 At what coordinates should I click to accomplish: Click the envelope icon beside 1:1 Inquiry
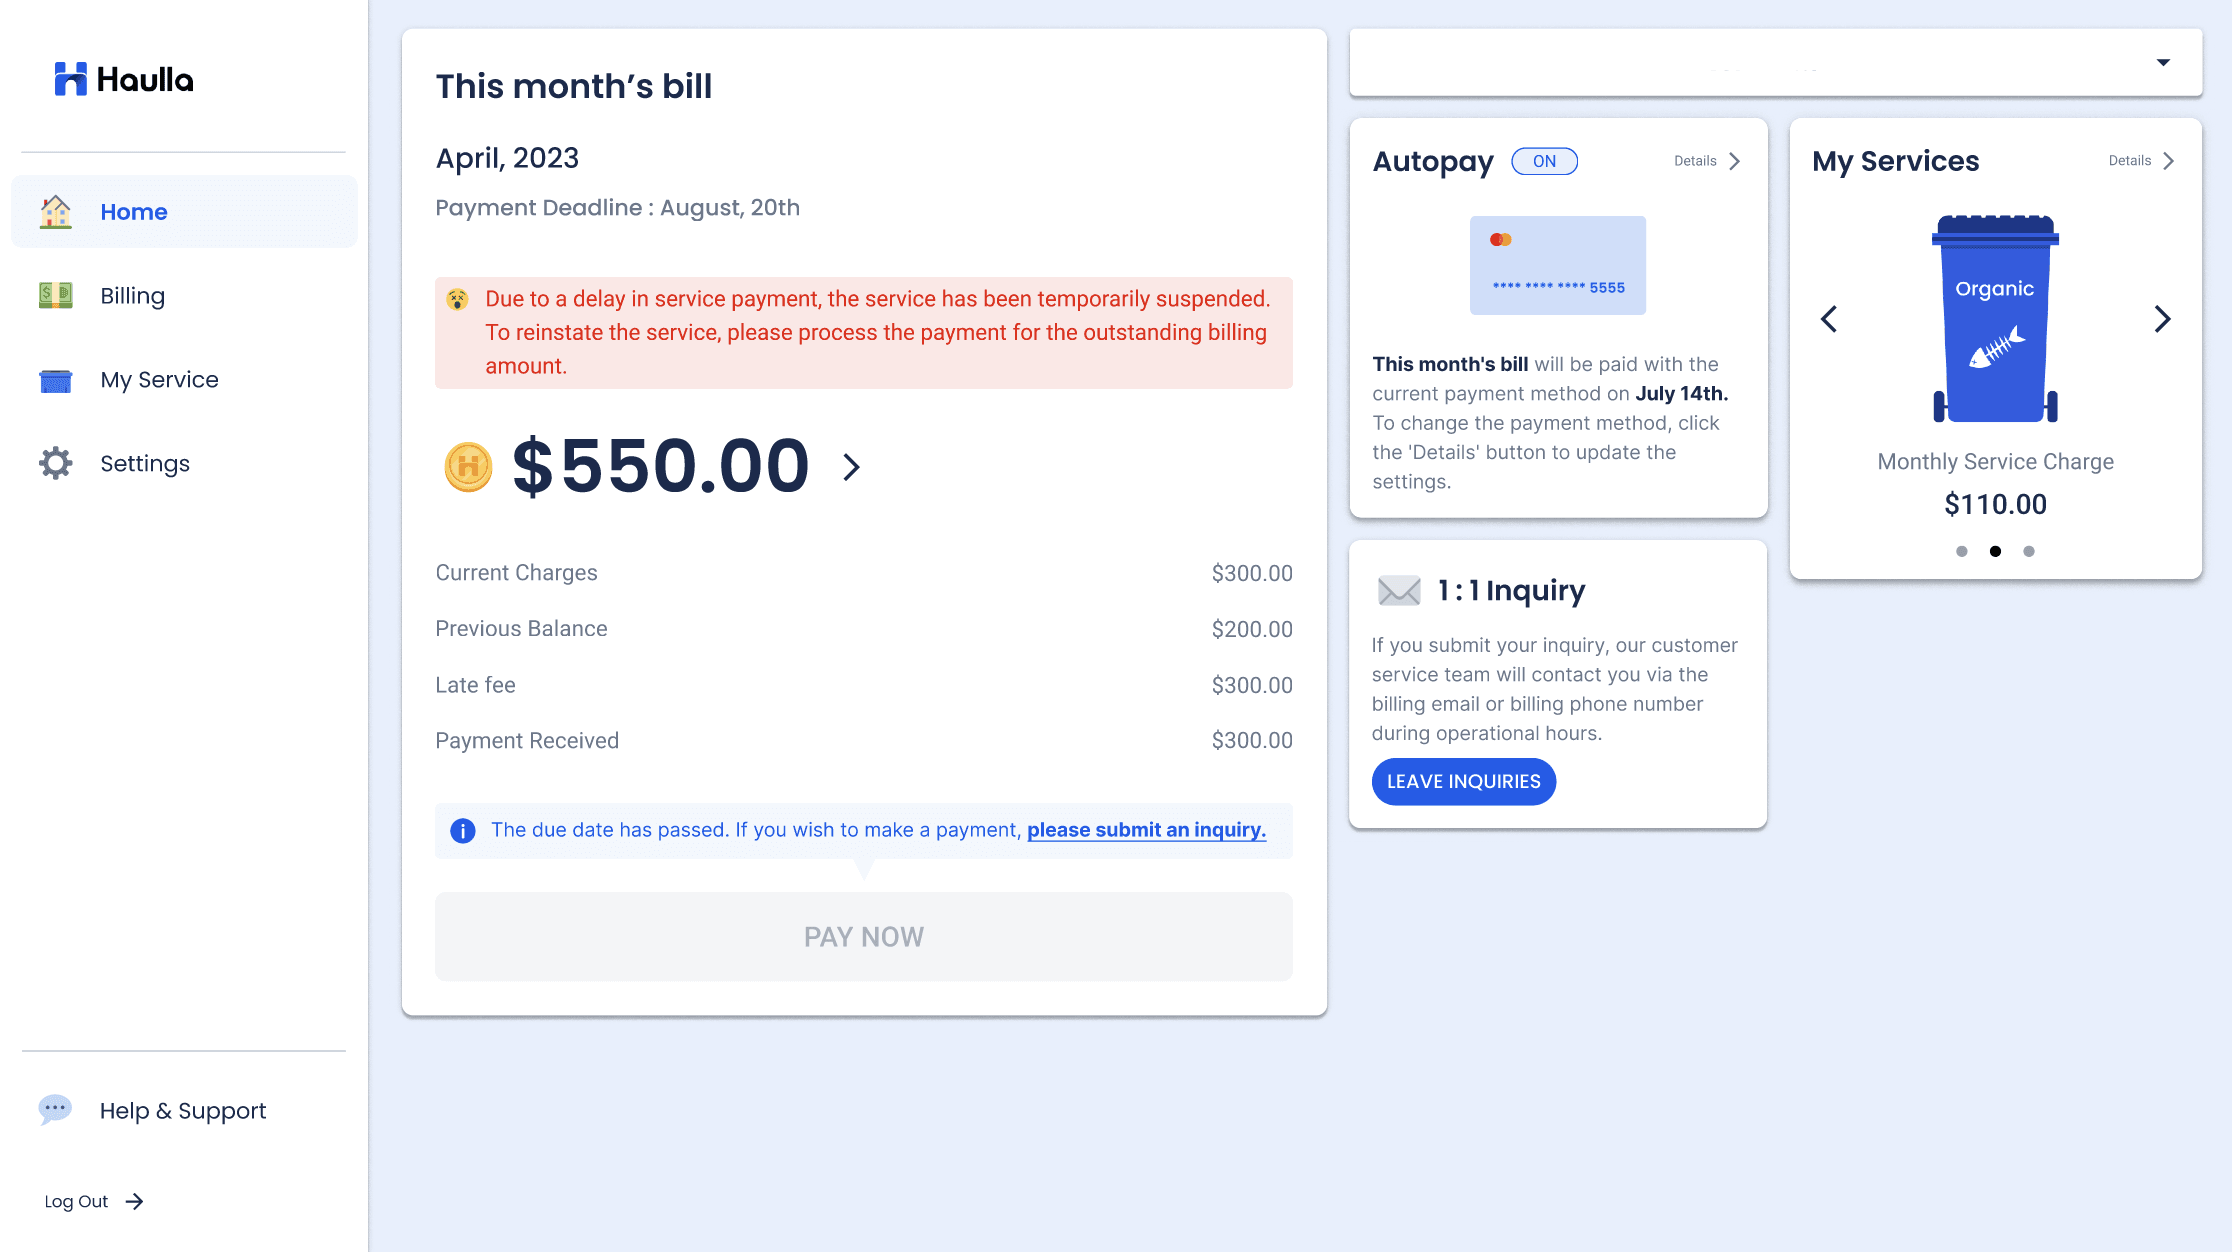(1399, 591)
